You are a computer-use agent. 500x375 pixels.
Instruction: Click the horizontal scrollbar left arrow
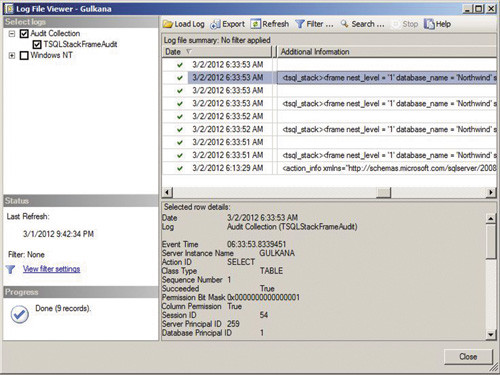tap(167, 192)
